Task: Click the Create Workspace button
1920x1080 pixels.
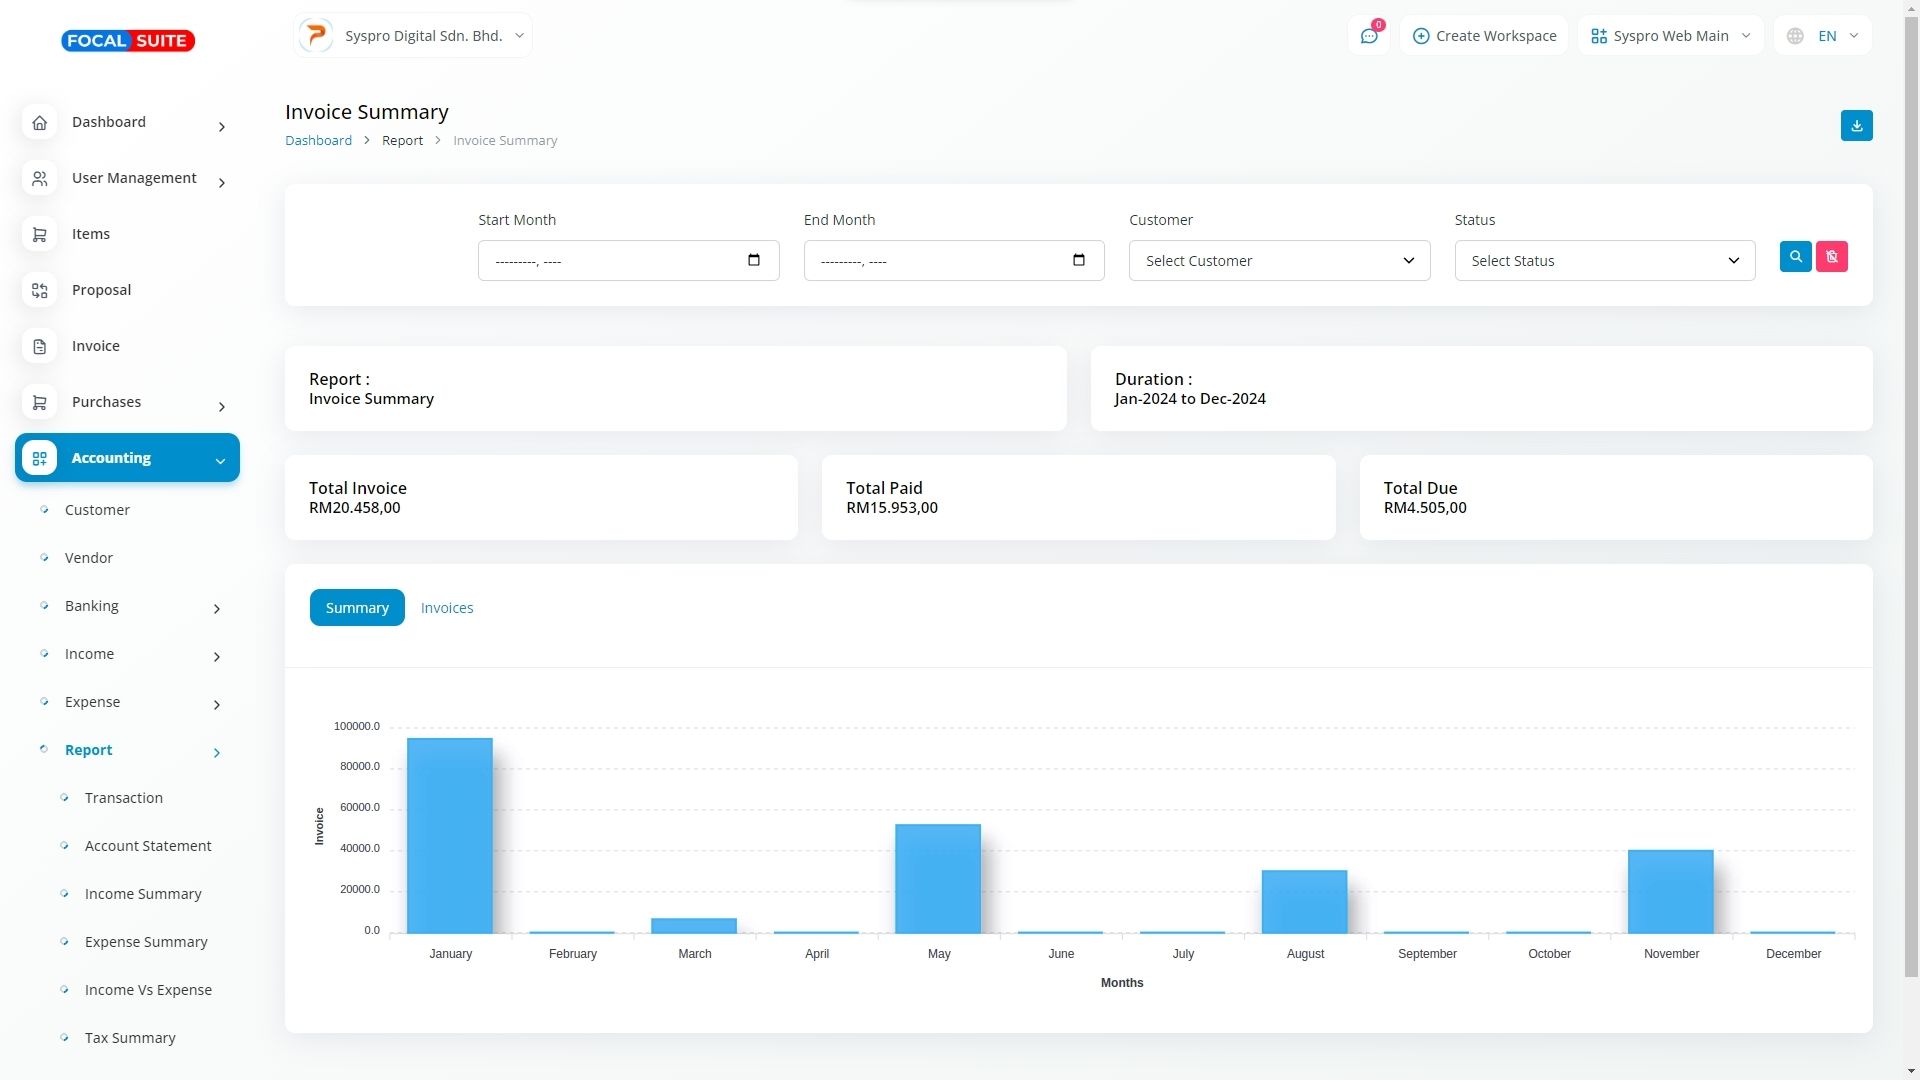Action: [x=1484, y=36]
